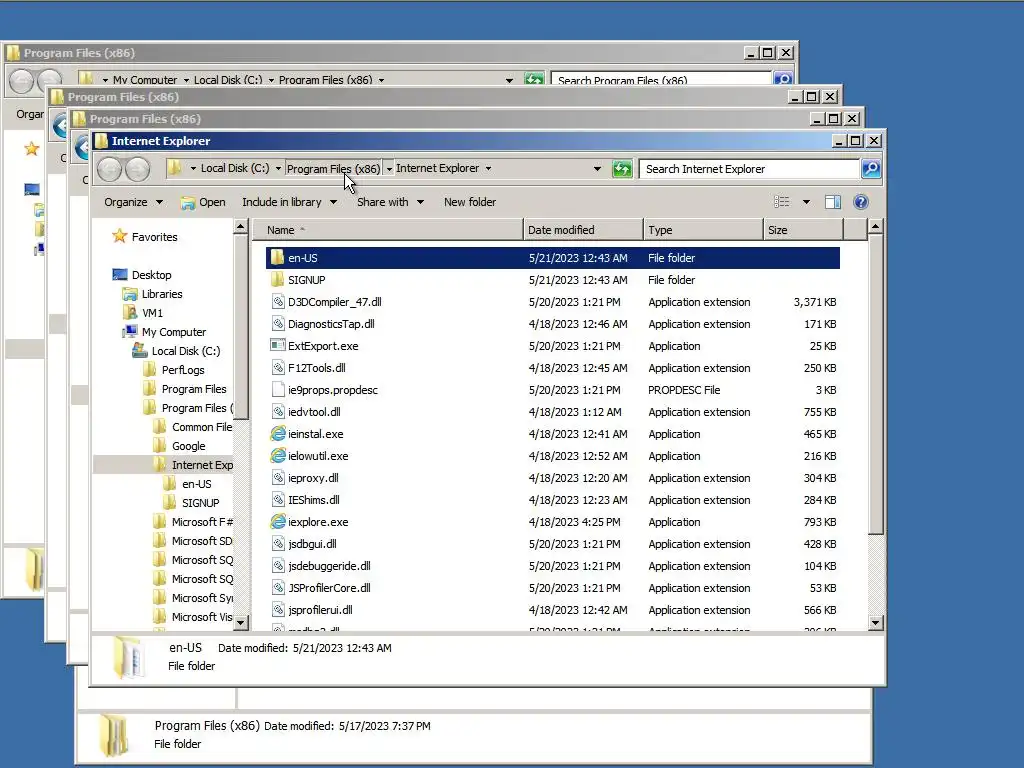Select the F12Tools.dll file icon
The image size is (1024, 768).
278,368
